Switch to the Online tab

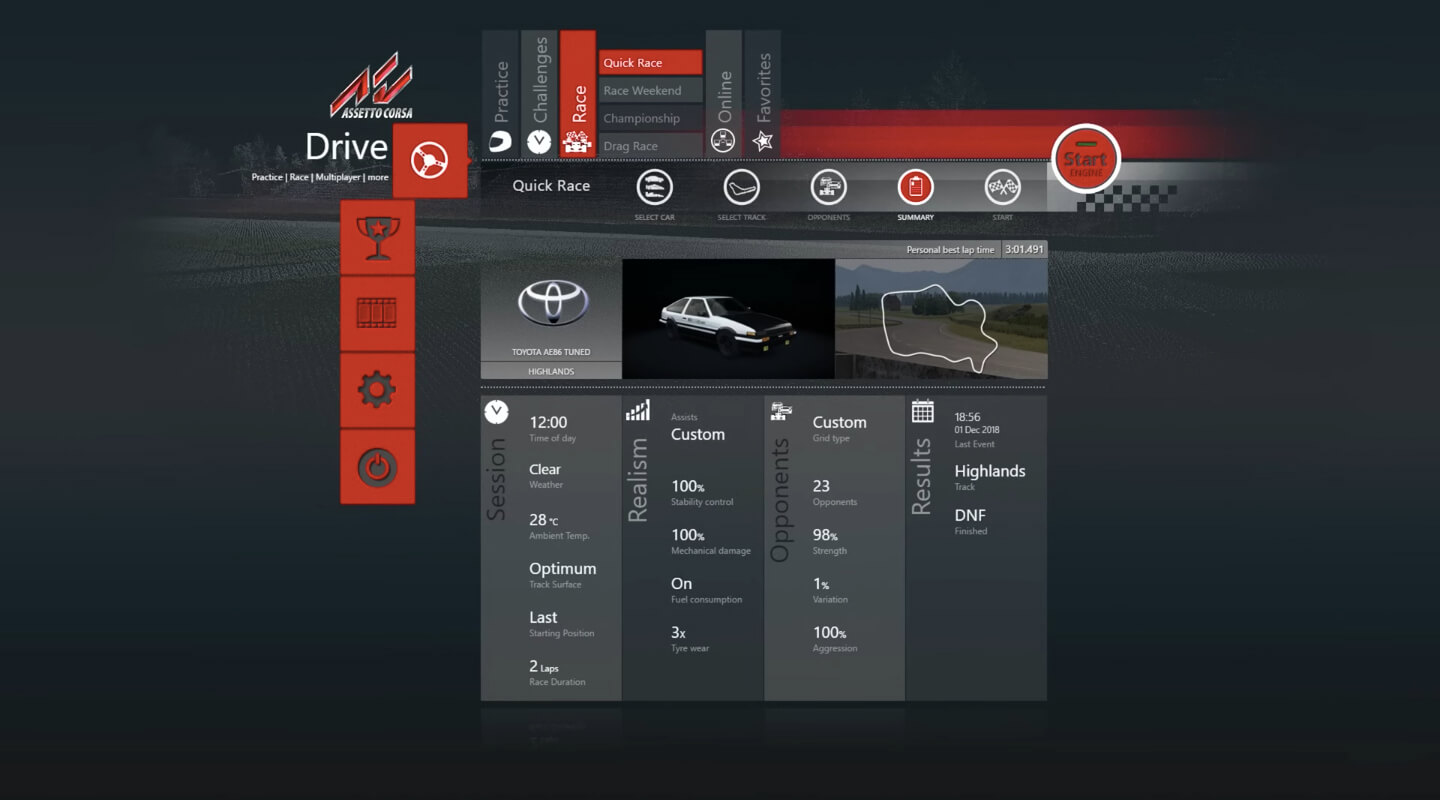tap(724, 94)
